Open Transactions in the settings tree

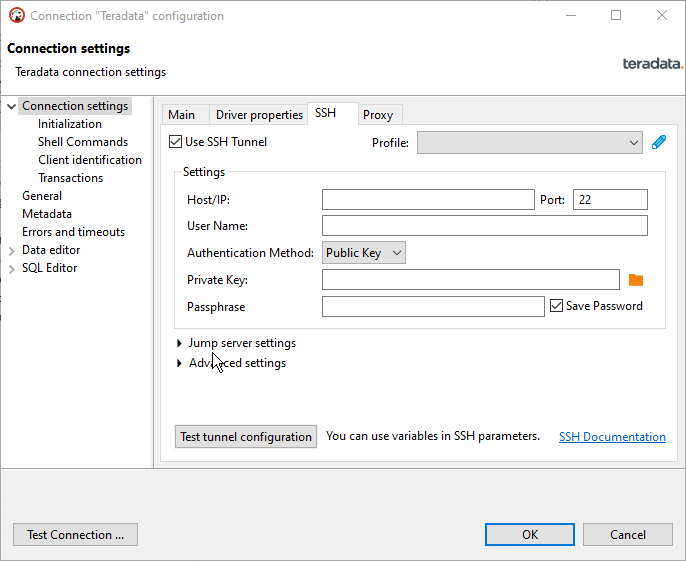pyautogui.click(x=70, y=178)
